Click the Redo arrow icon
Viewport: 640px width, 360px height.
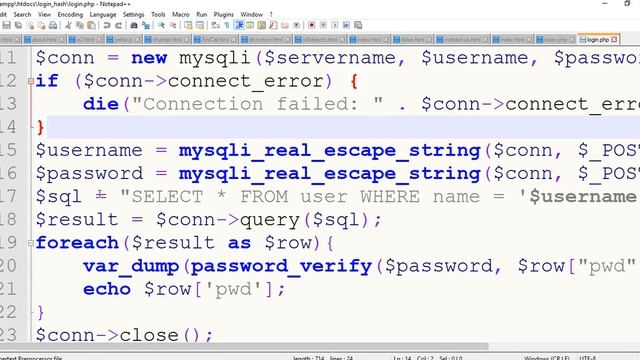119,25
